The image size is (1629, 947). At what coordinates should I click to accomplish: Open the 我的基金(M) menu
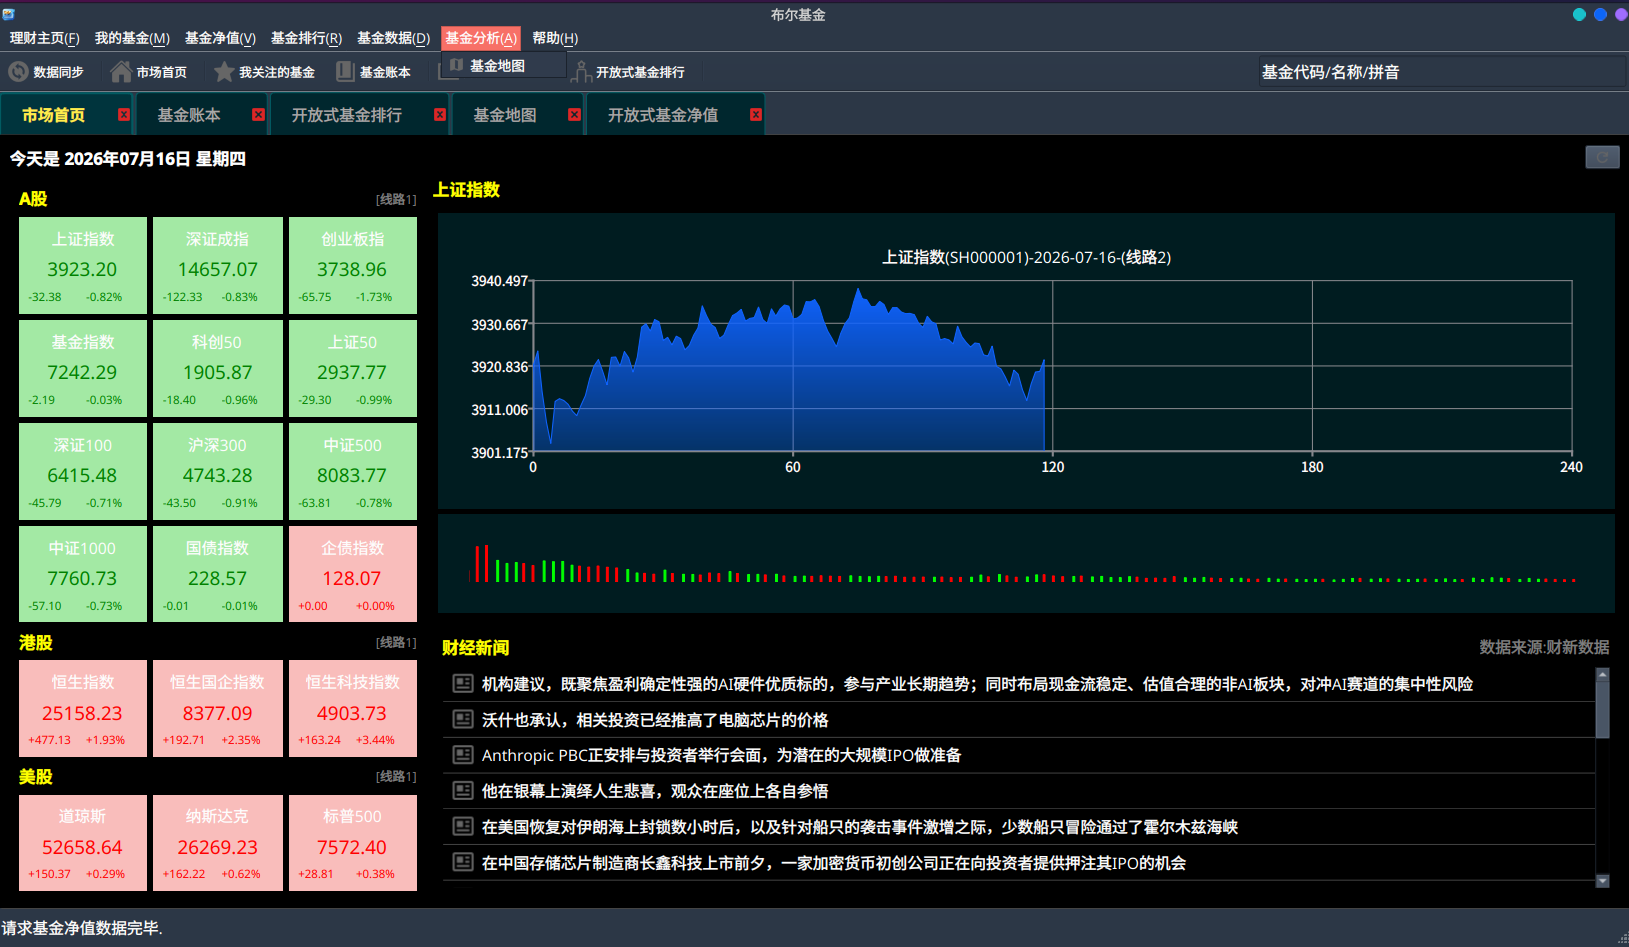132,38
